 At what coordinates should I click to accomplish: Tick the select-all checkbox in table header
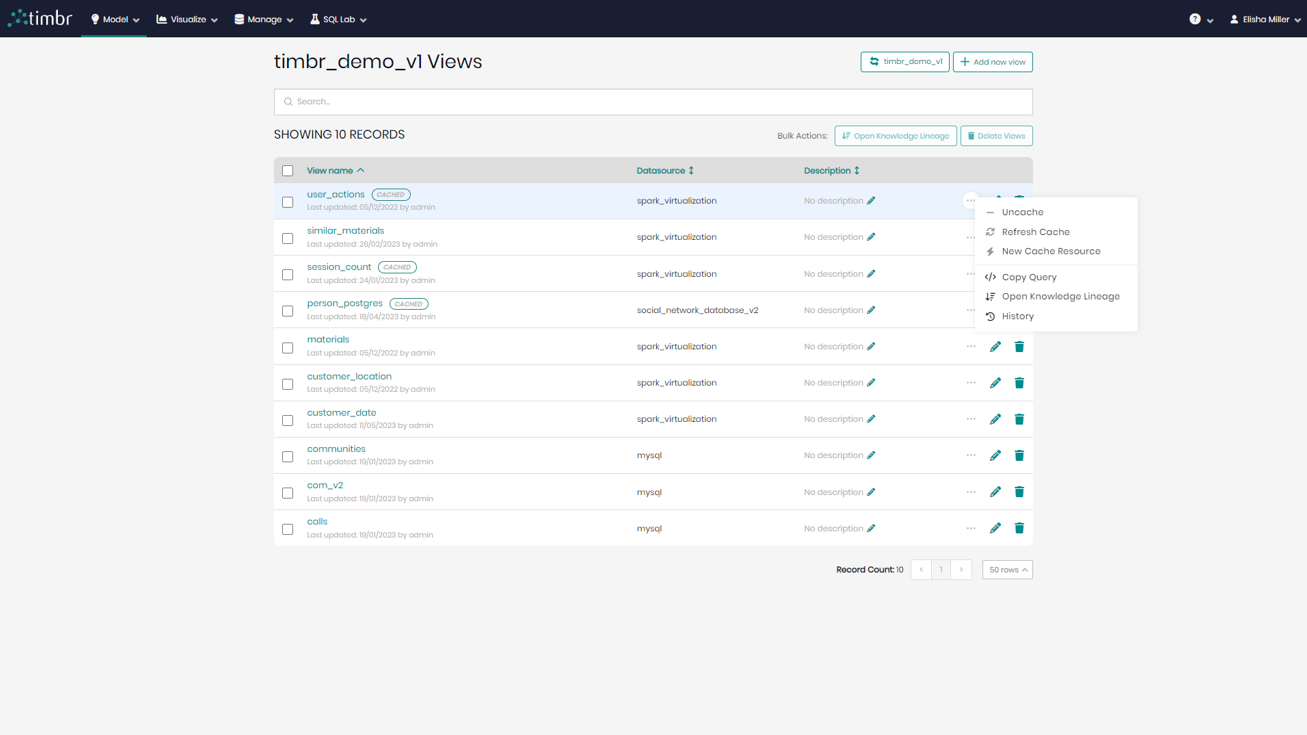(x=288, y=170)
